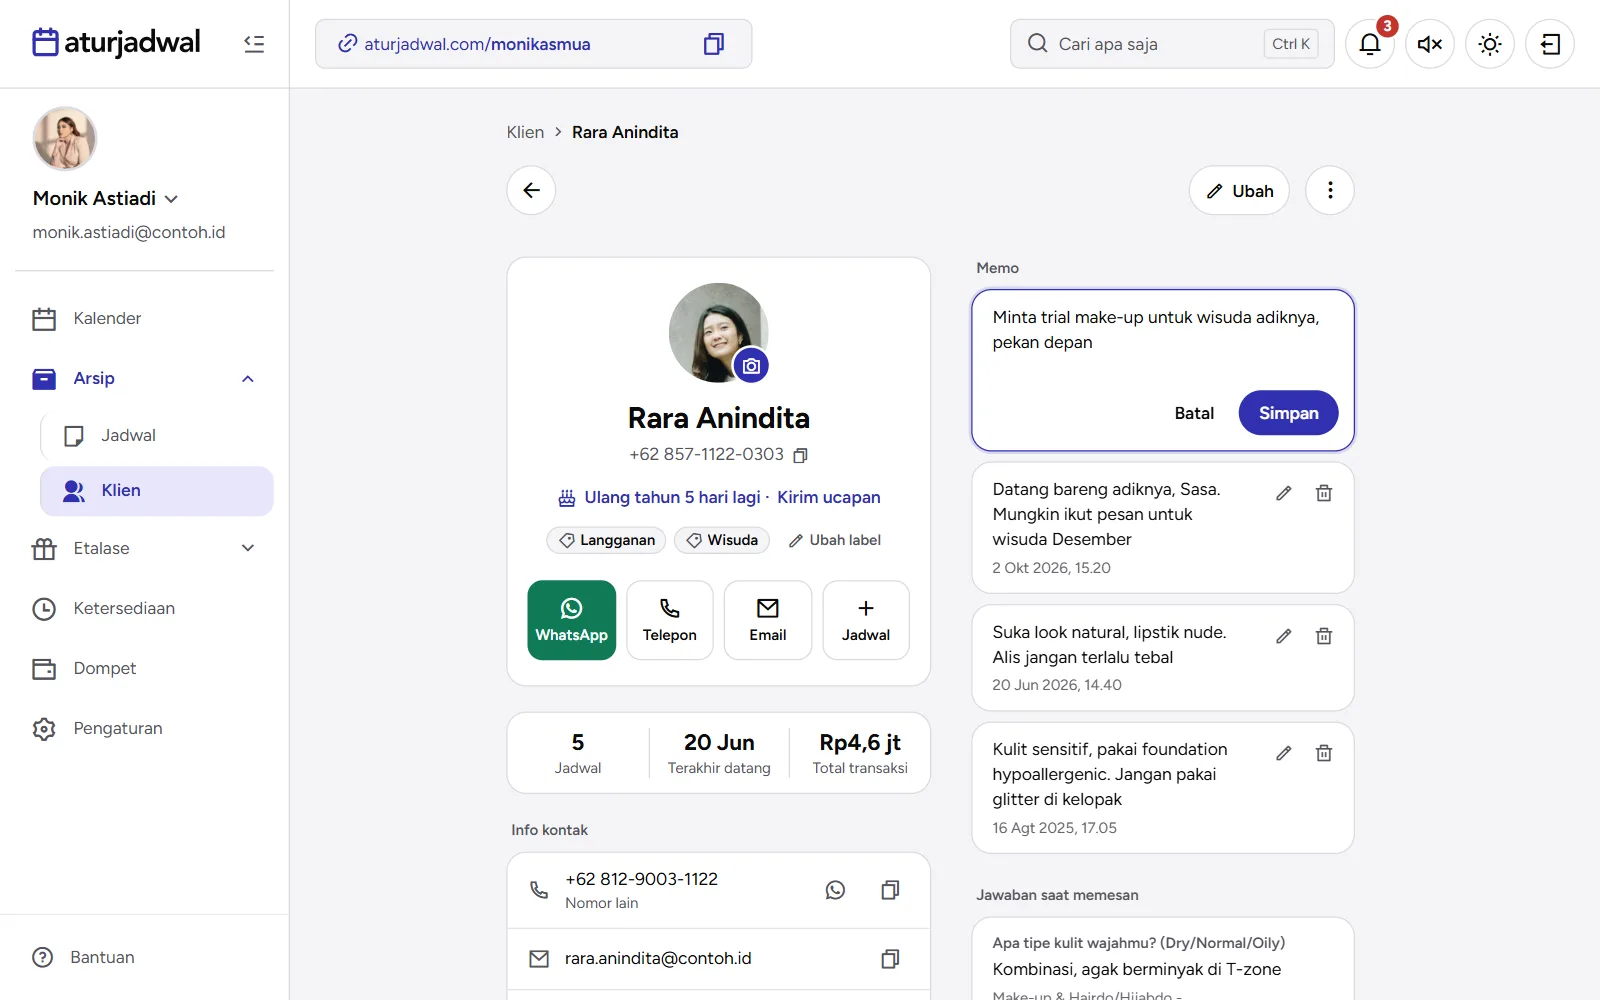Delete the 'Kulit sensitif' memo
Screen dimensions: 1600x1000
pos(1323,753)
